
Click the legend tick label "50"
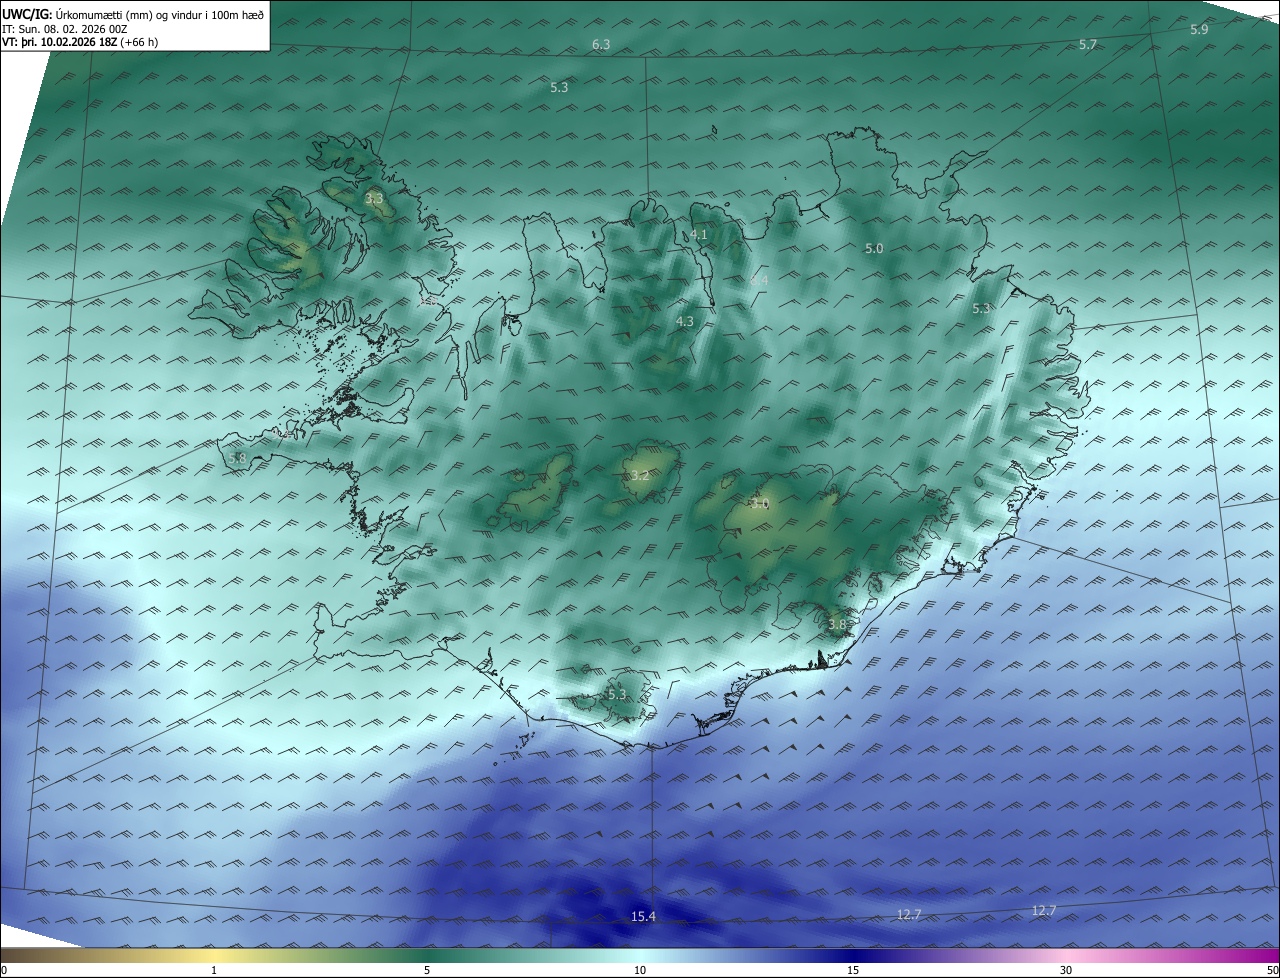pos(1272,970)
